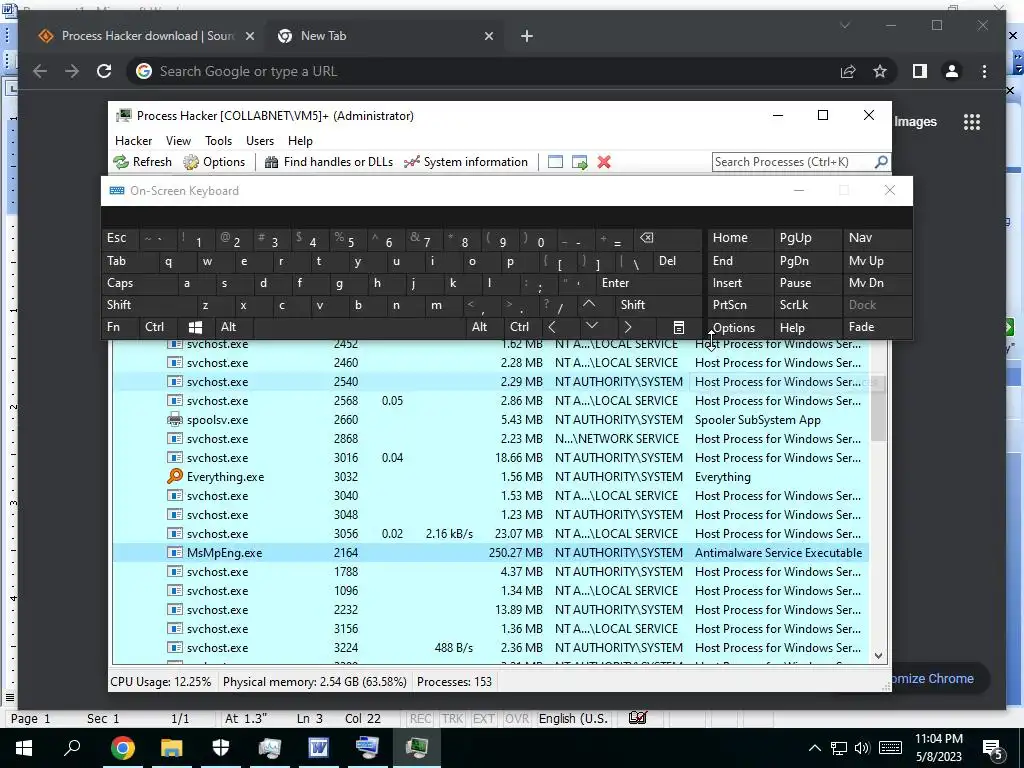Select the MsMpEng.exe process row

tap(491, 552)
